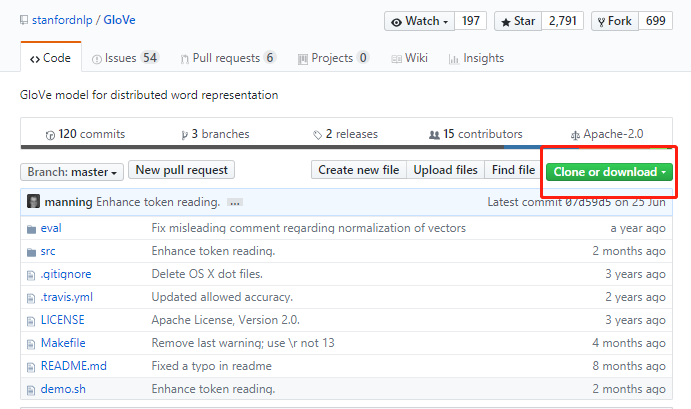
Task: Open the Makefile file
Action: click(x=63, y=342)
